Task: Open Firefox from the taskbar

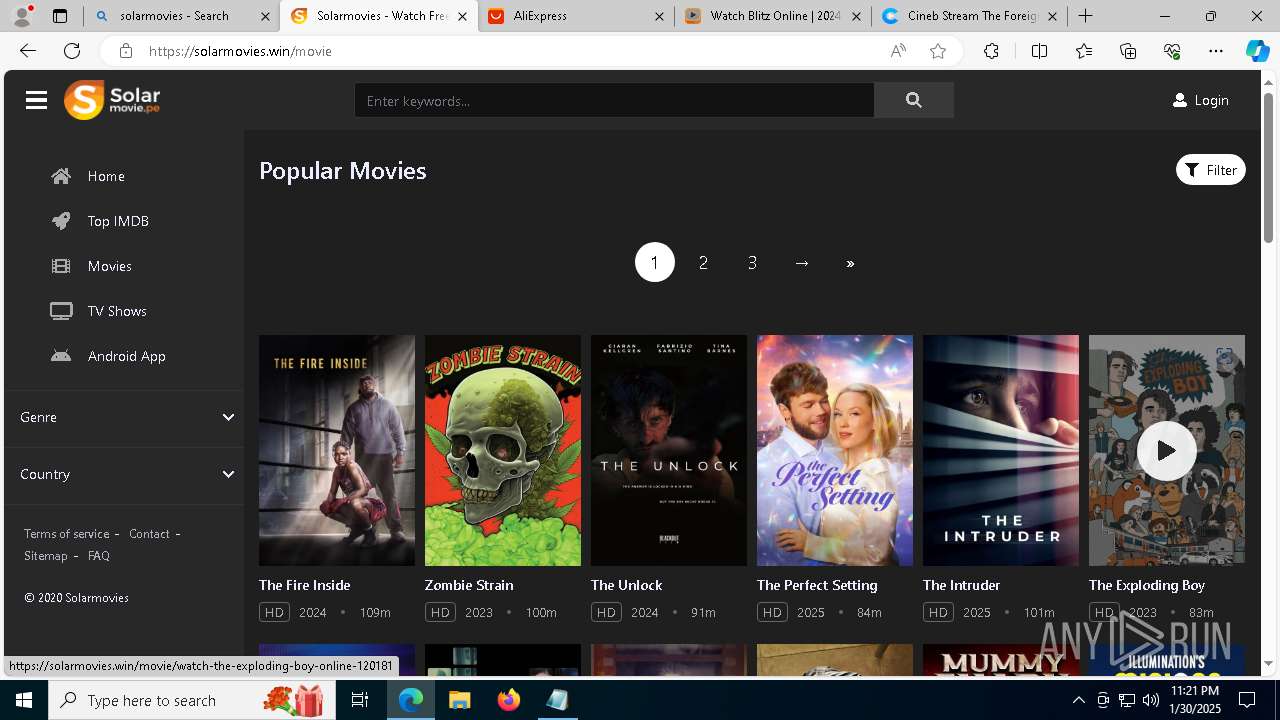Action: tap(509, 700)
